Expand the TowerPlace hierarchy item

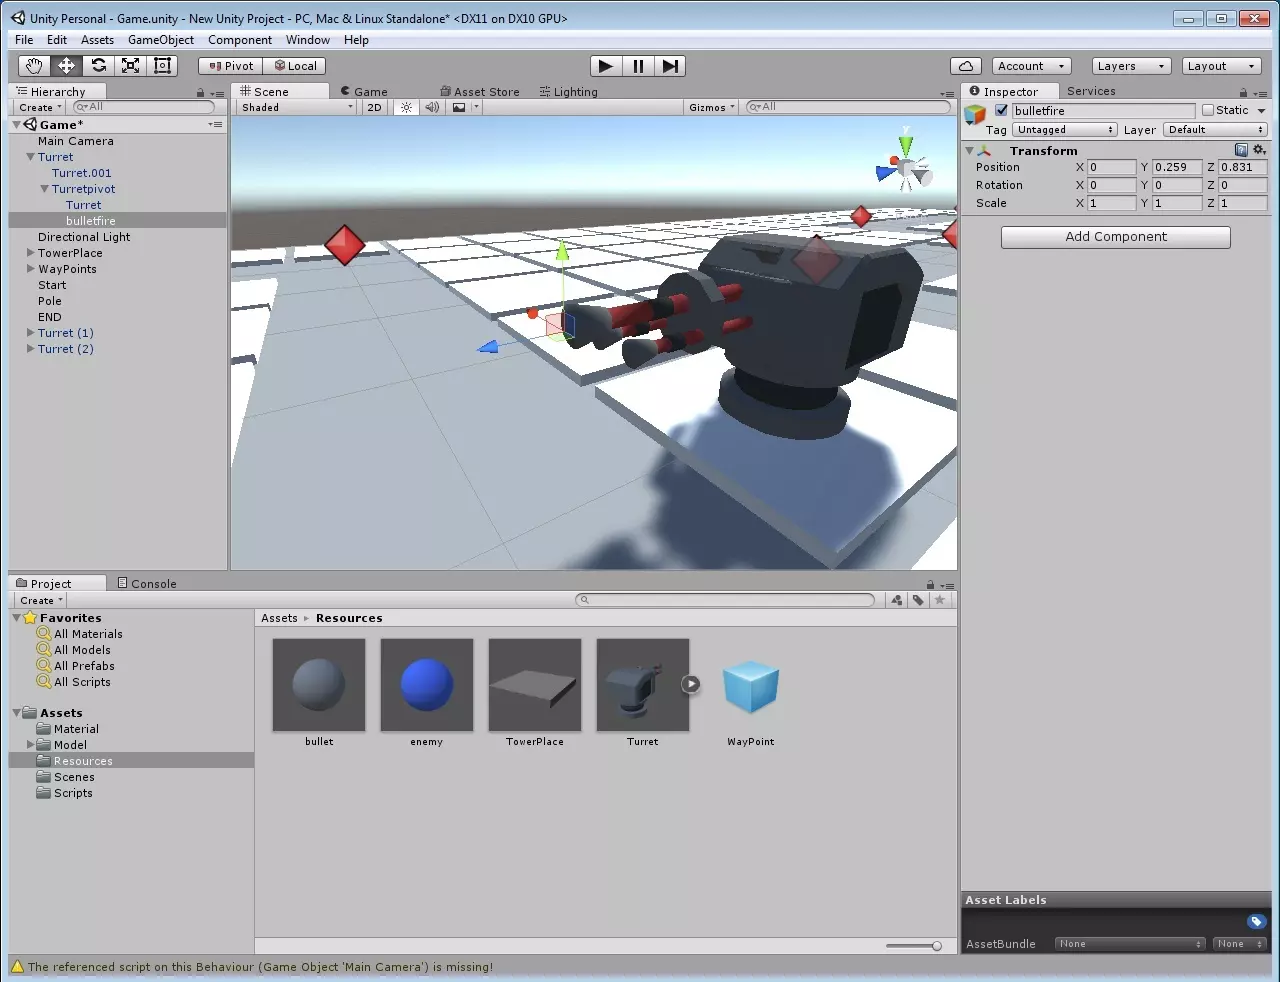point(30,253)
